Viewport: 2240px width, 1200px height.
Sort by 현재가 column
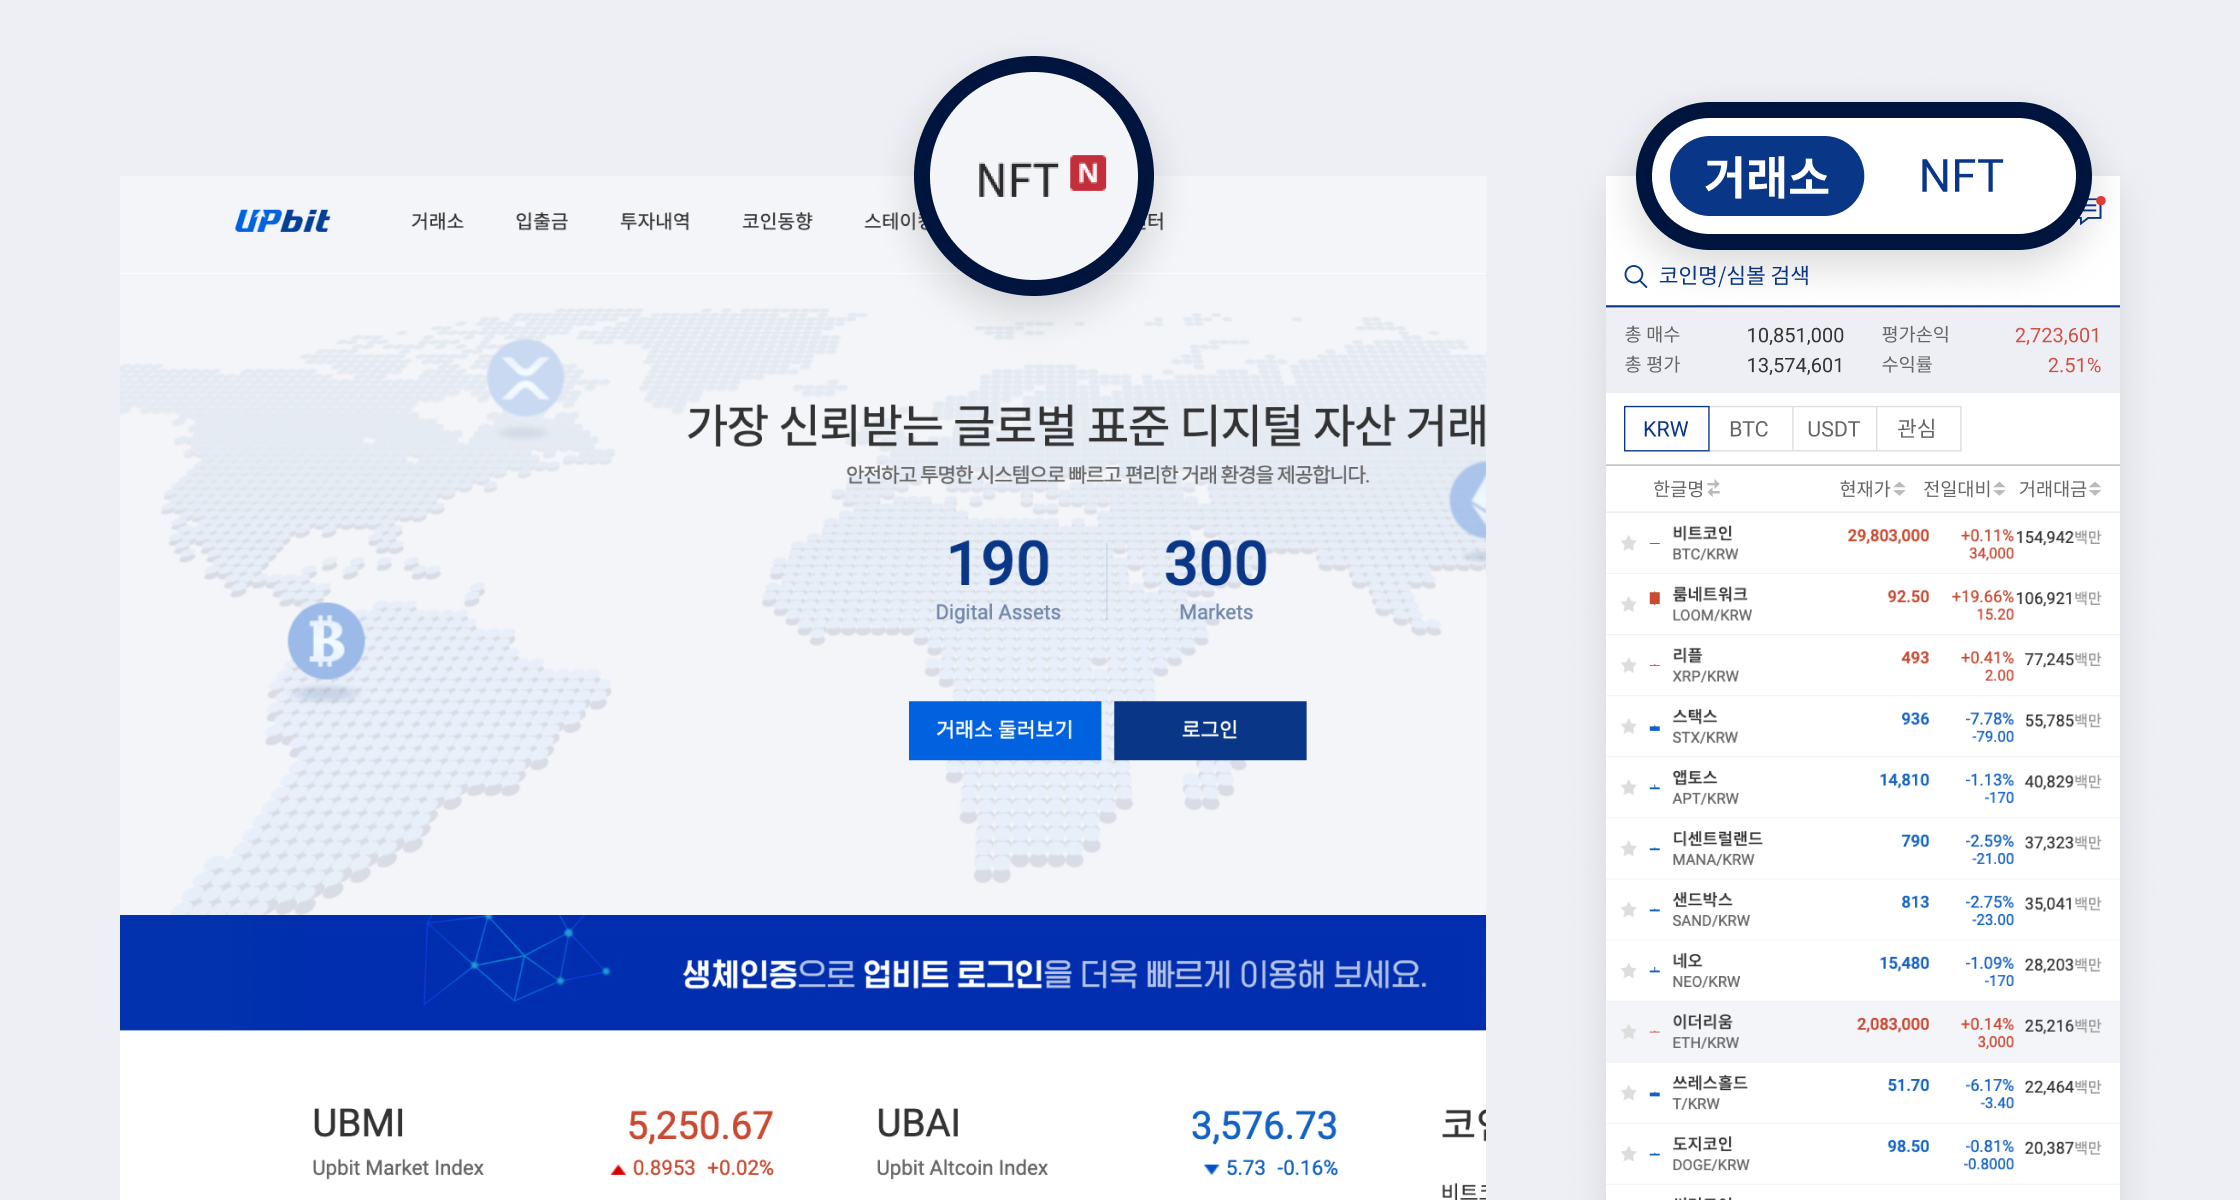(1872, 488)
